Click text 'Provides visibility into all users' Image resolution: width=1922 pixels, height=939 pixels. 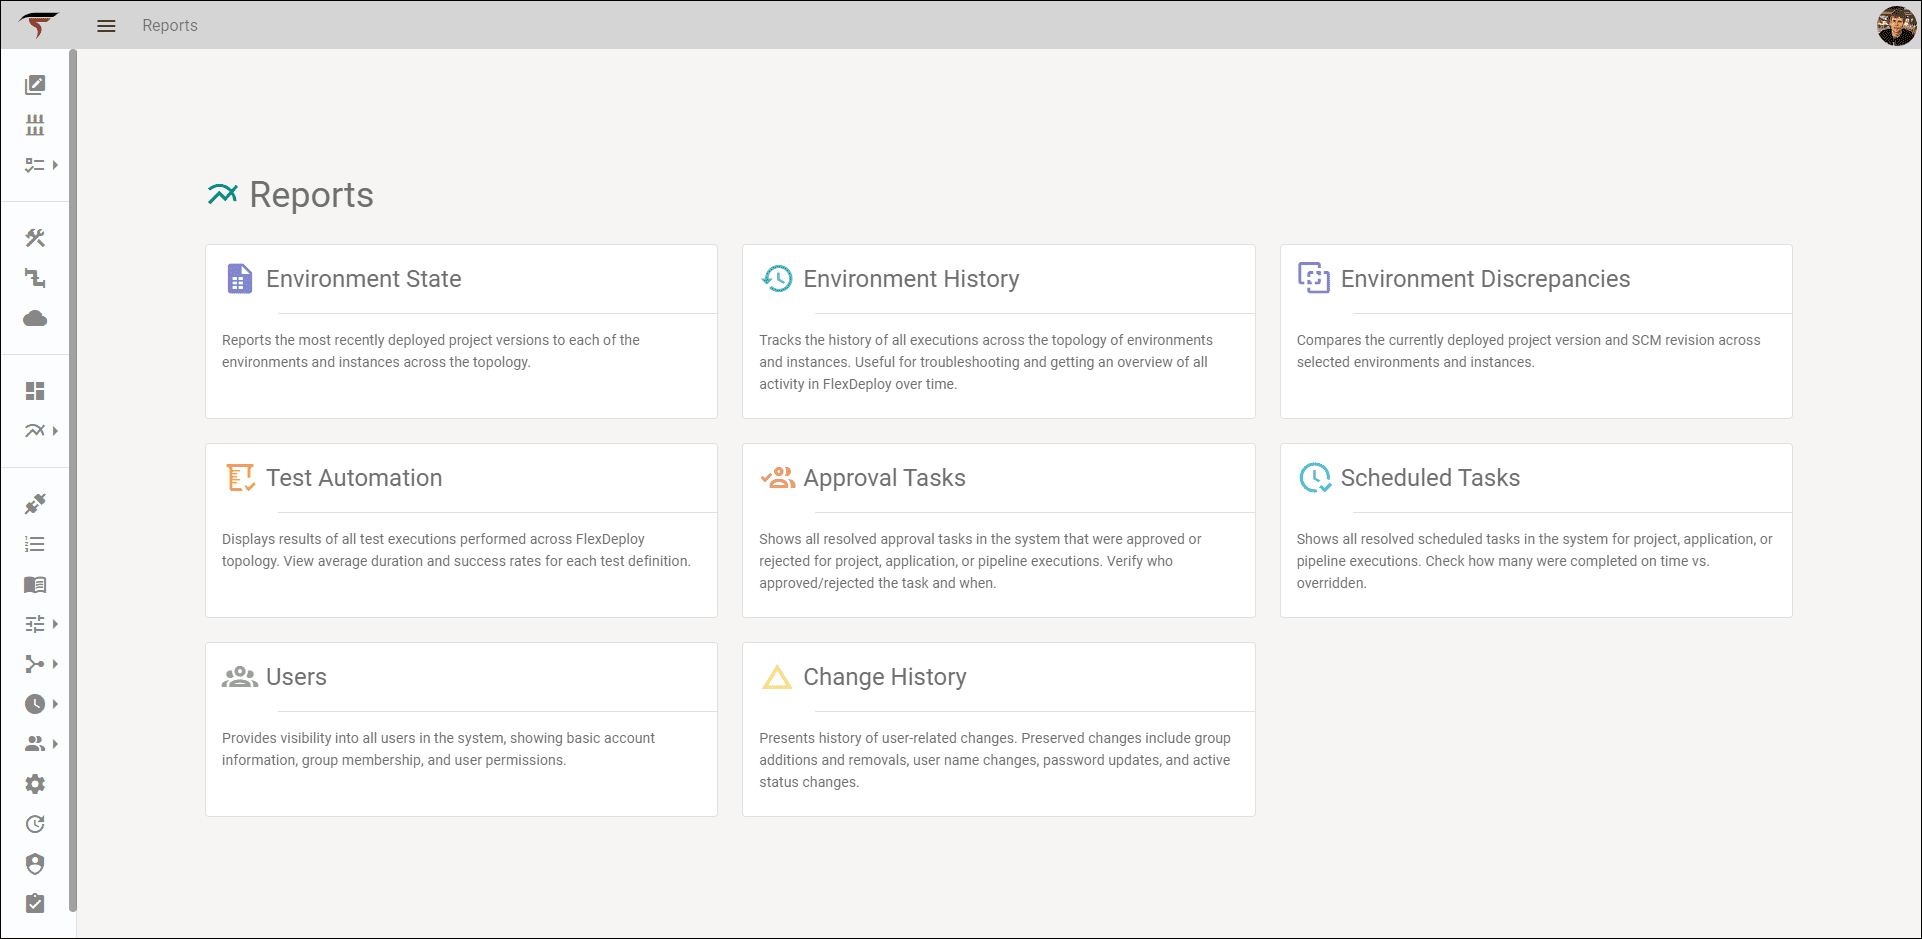click(319, 738)
